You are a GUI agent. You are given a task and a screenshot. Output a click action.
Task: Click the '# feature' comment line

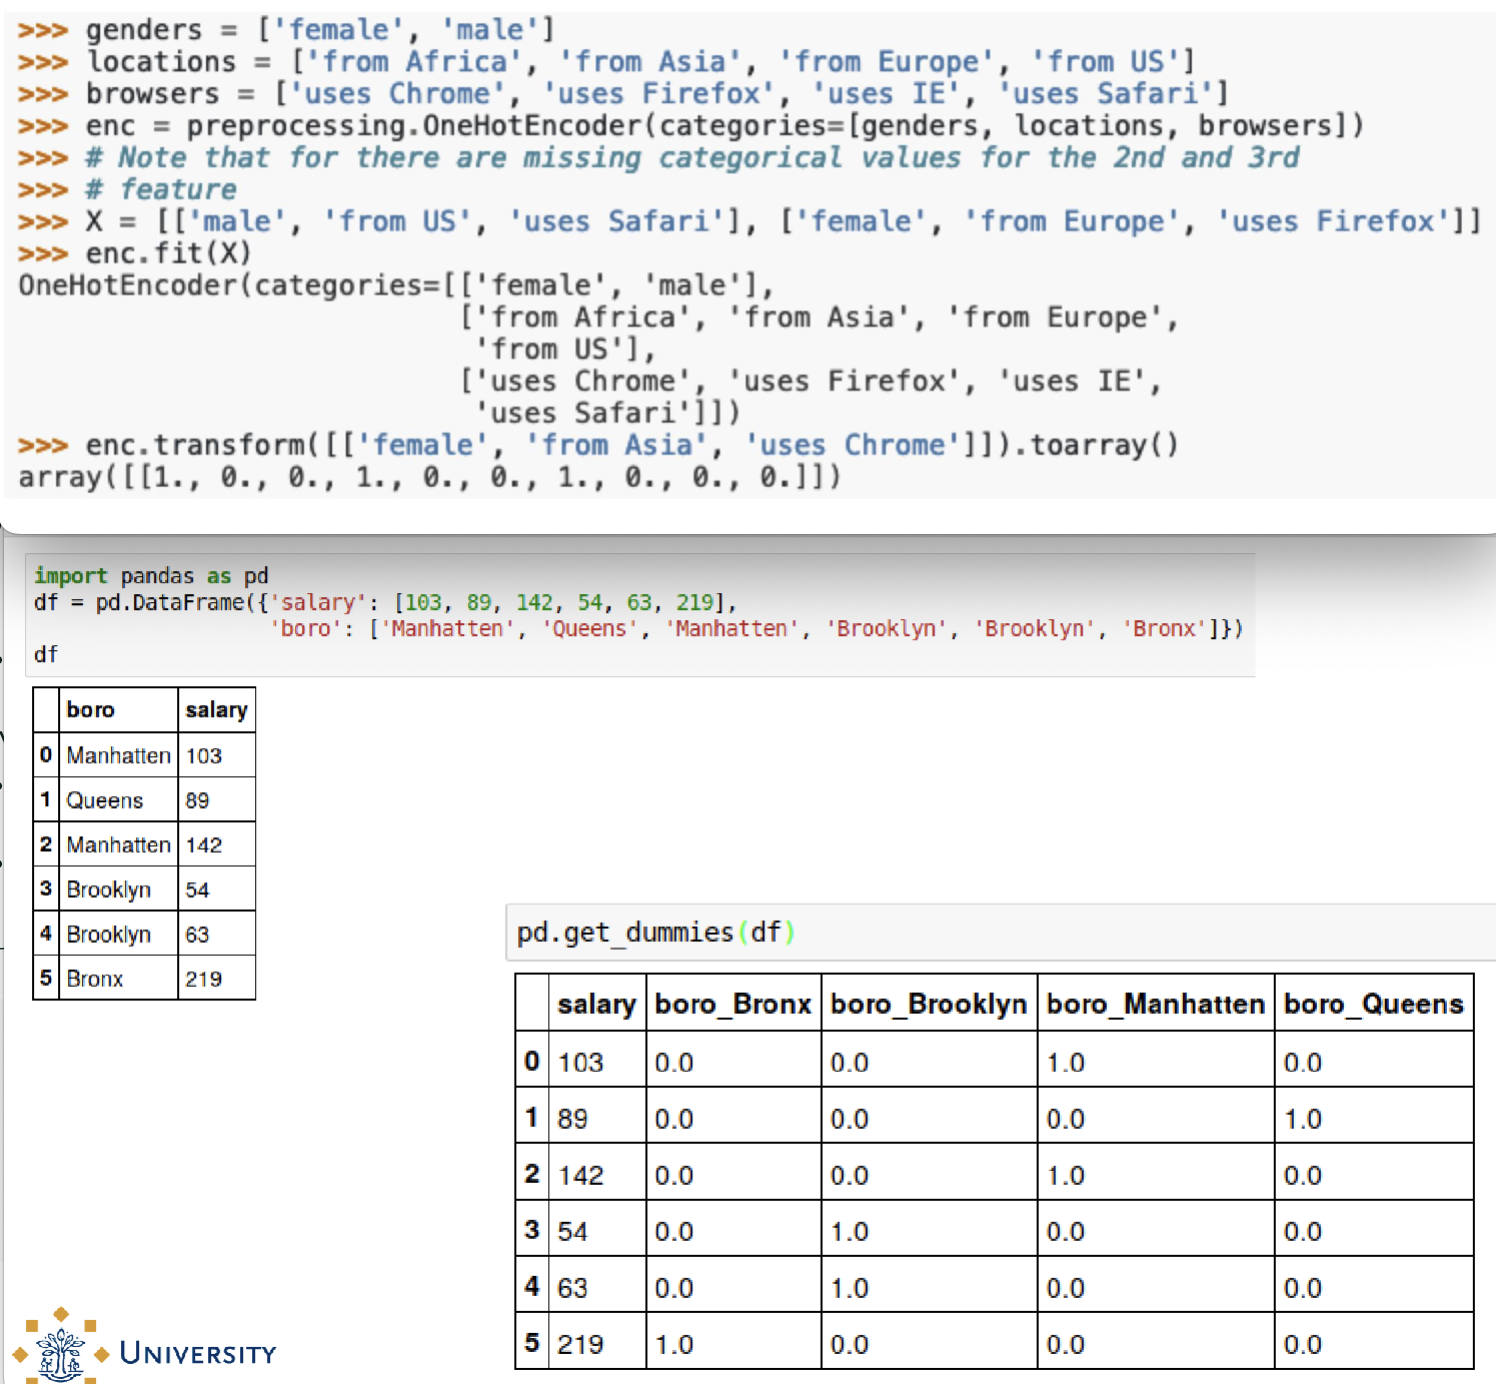pos(127,190)
